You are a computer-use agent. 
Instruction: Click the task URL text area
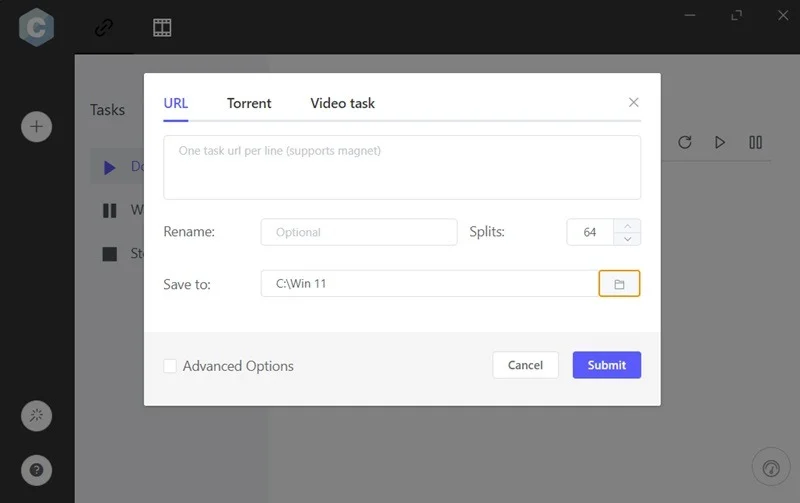coord(402,167)
